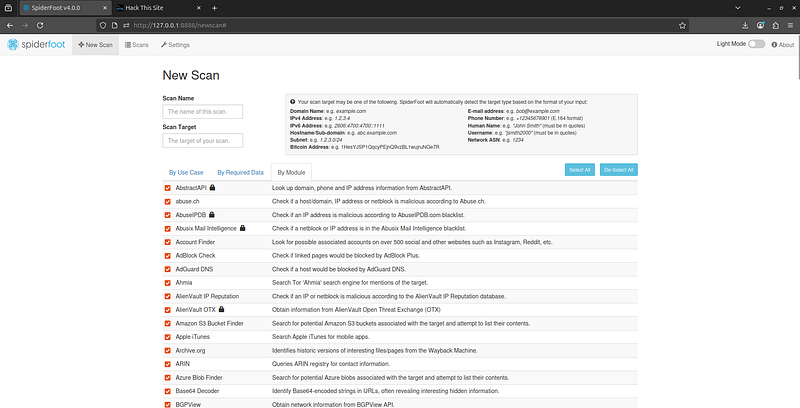Image resolution: width=800 pixels, height=408 pixels.
Task: Uncheck the AdBlock Check checkbox
Action: coord(167,256)
